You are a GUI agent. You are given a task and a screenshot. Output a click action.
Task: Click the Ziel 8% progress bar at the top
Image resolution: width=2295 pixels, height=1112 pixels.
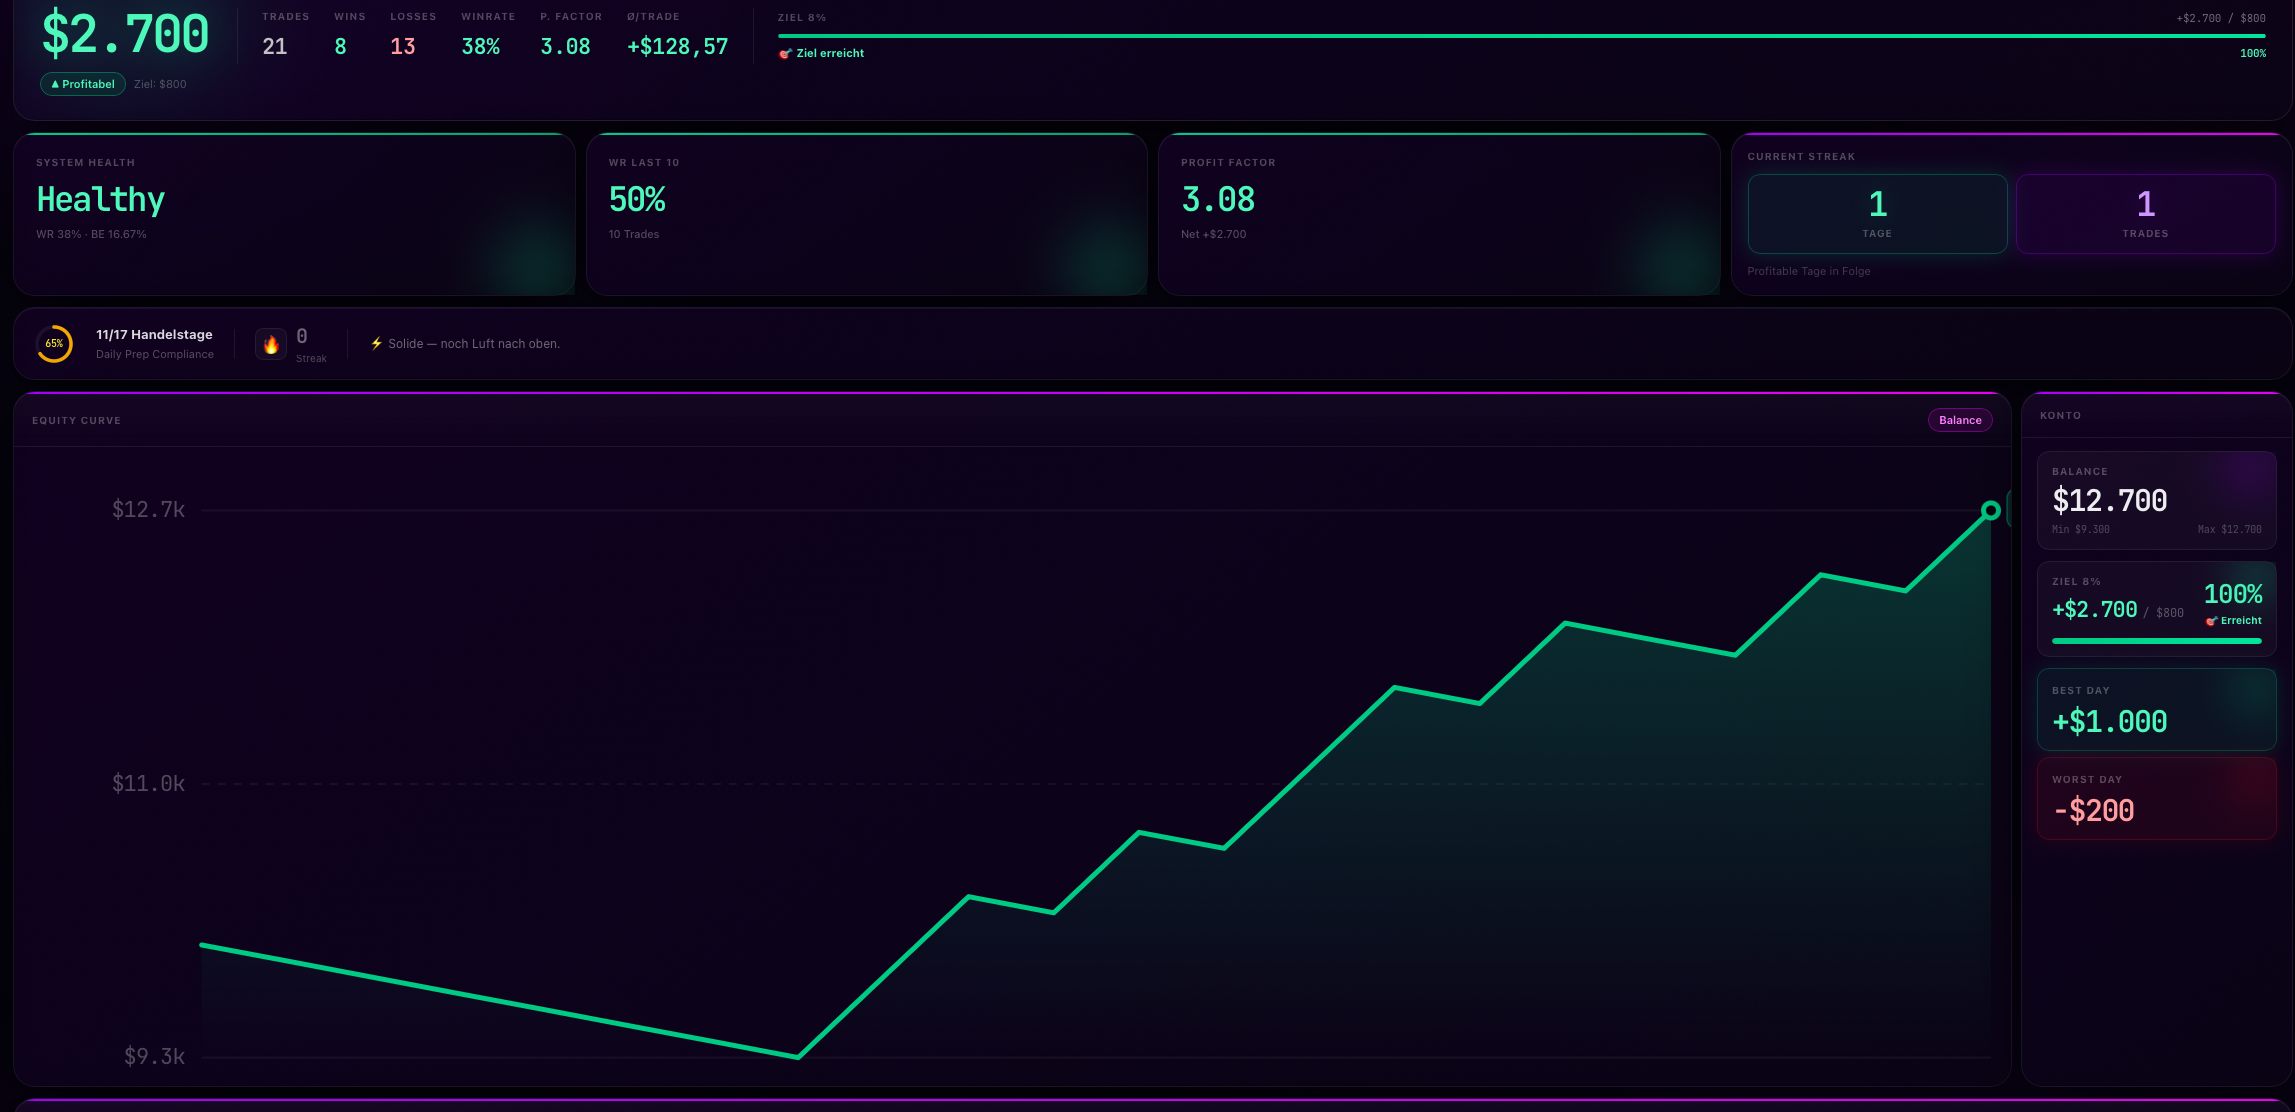1520,36
